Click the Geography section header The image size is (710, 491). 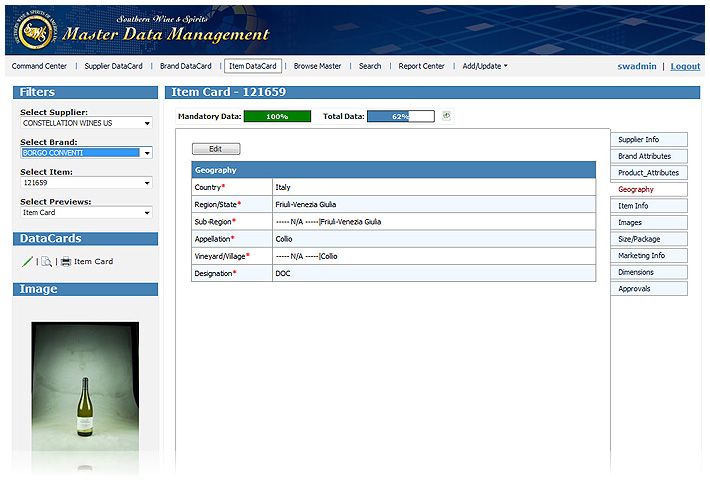pos(393,170)
